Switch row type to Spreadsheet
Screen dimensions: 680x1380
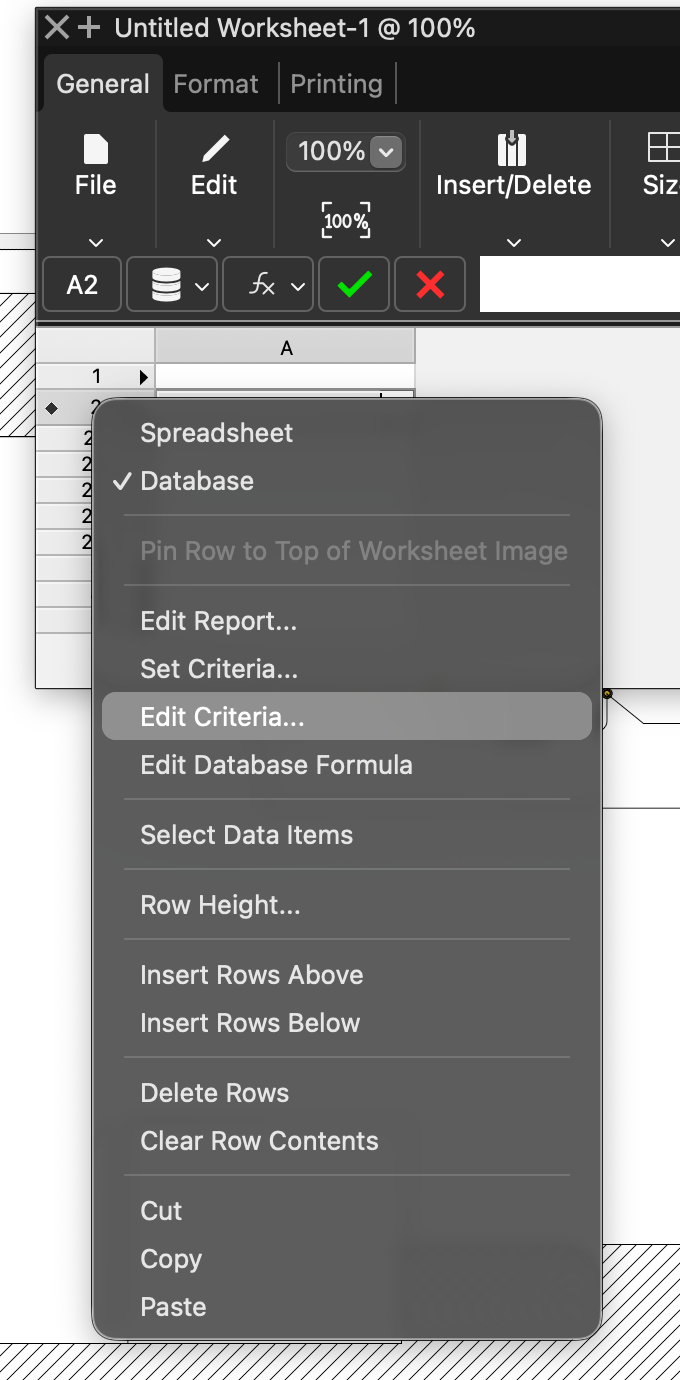[216, 433]
